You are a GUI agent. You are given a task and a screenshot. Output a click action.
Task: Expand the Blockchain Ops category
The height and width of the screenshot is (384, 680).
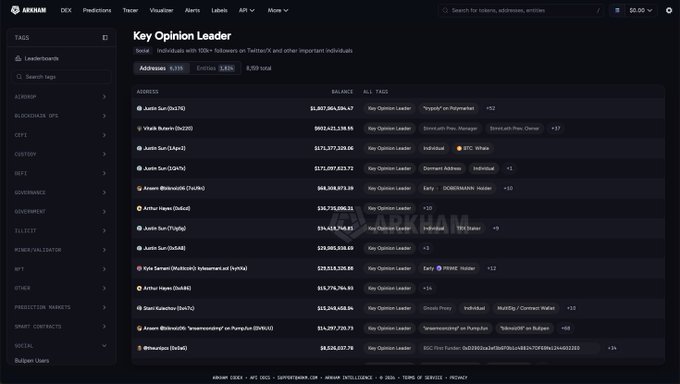pyautogui.click(x=61, y=116)
